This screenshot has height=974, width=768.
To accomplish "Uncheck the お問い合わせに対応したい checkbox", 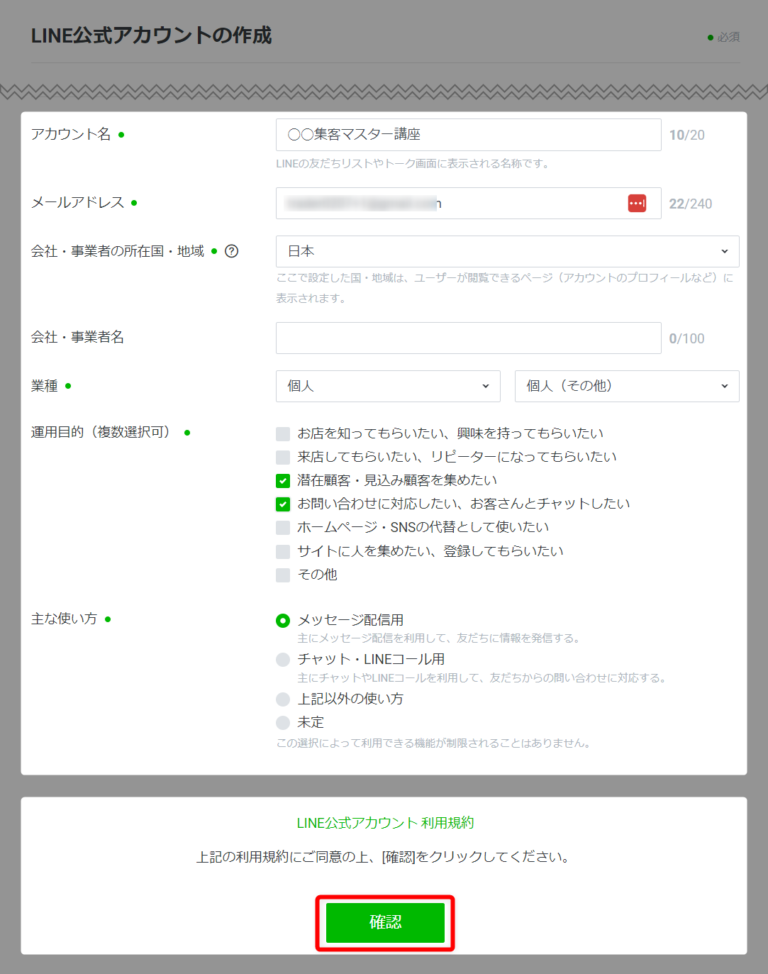I will click(x=283, y=504).
